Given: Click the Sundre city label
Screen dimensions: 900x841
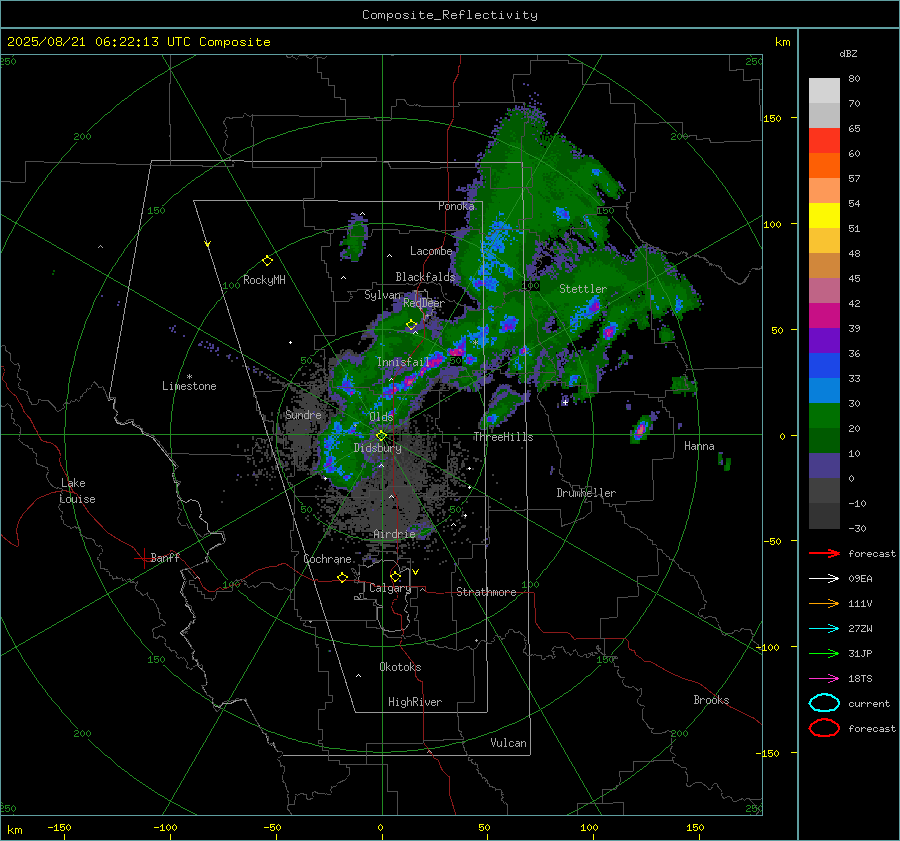Looking at the screenshot, I should pyautogui.click(x=303, y=415).
